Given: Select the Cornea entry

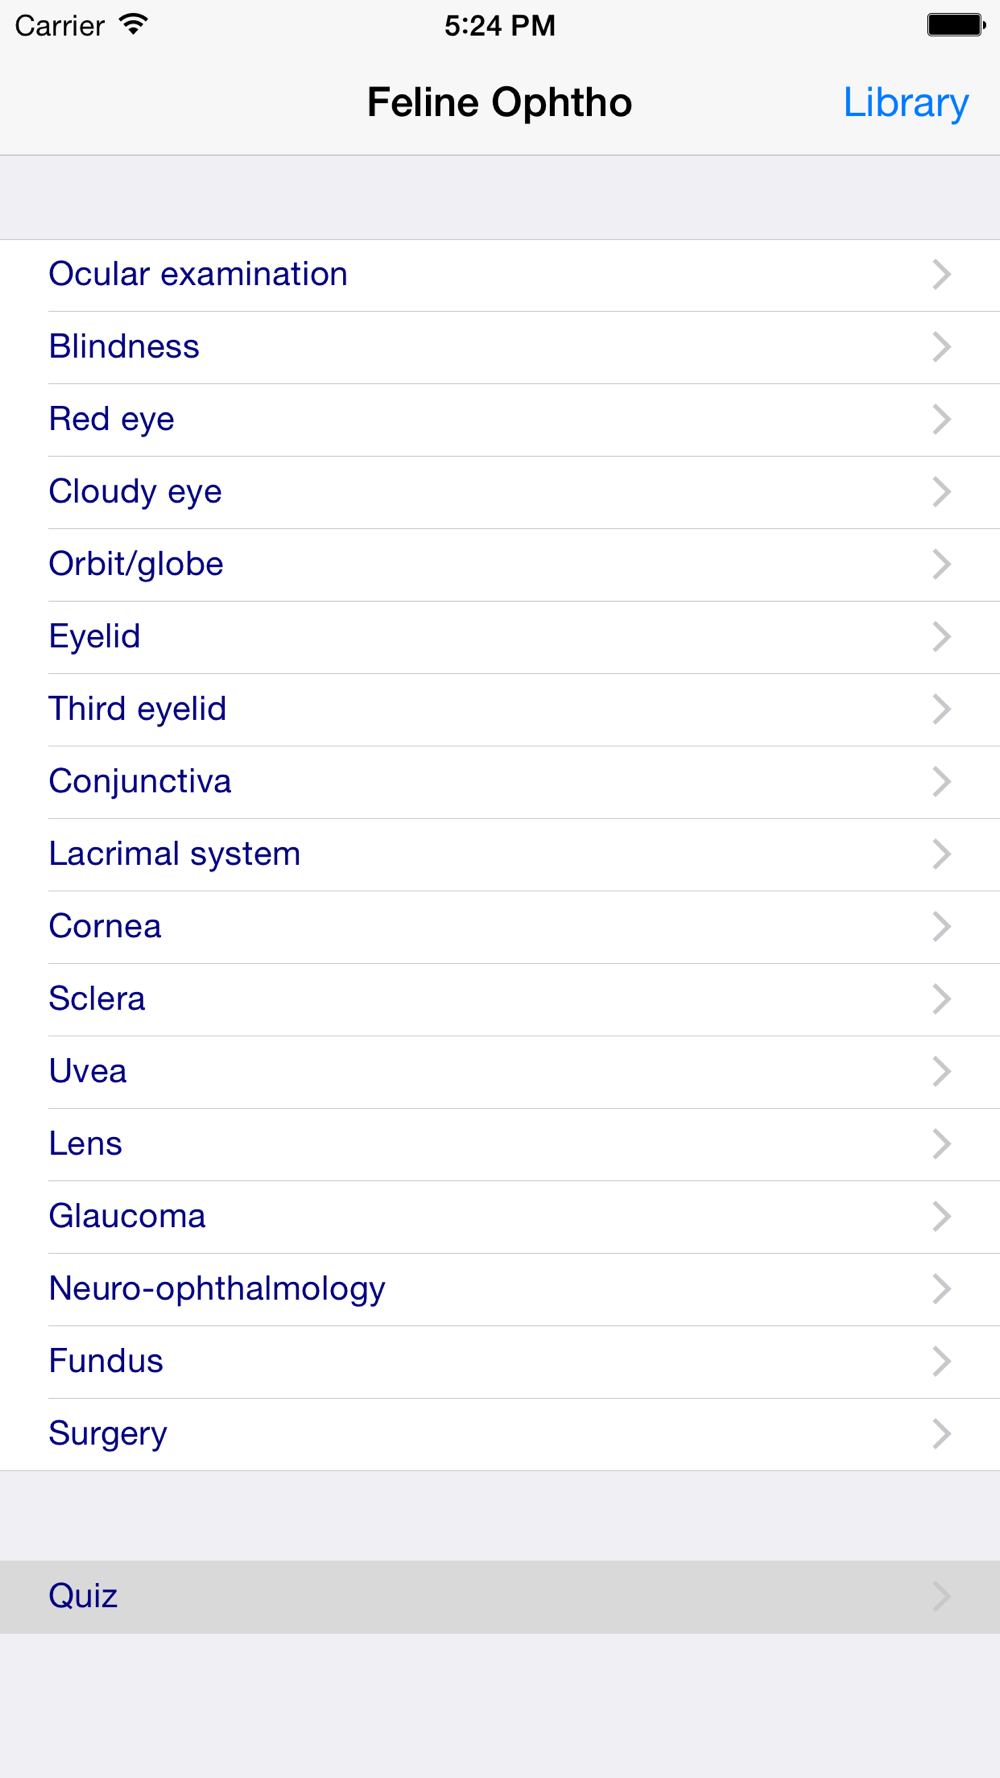Looking at the screenshot, I should point(500,927).
